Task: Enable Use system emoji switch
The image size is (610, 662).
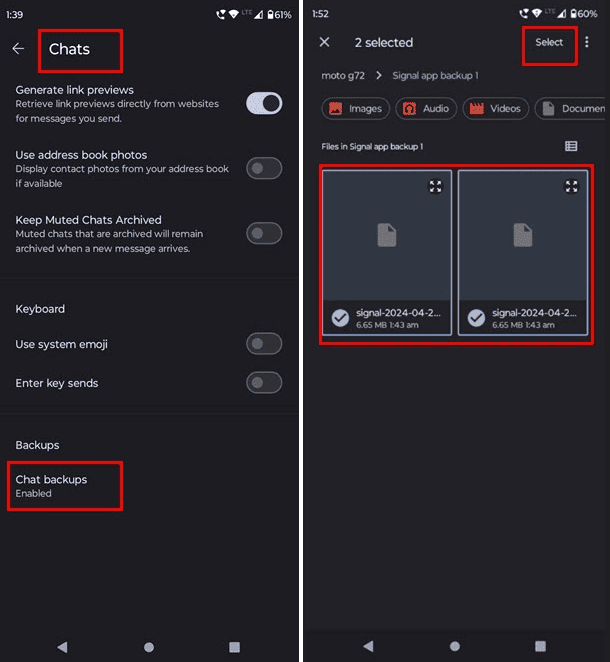Action: (x=264, y=344)
